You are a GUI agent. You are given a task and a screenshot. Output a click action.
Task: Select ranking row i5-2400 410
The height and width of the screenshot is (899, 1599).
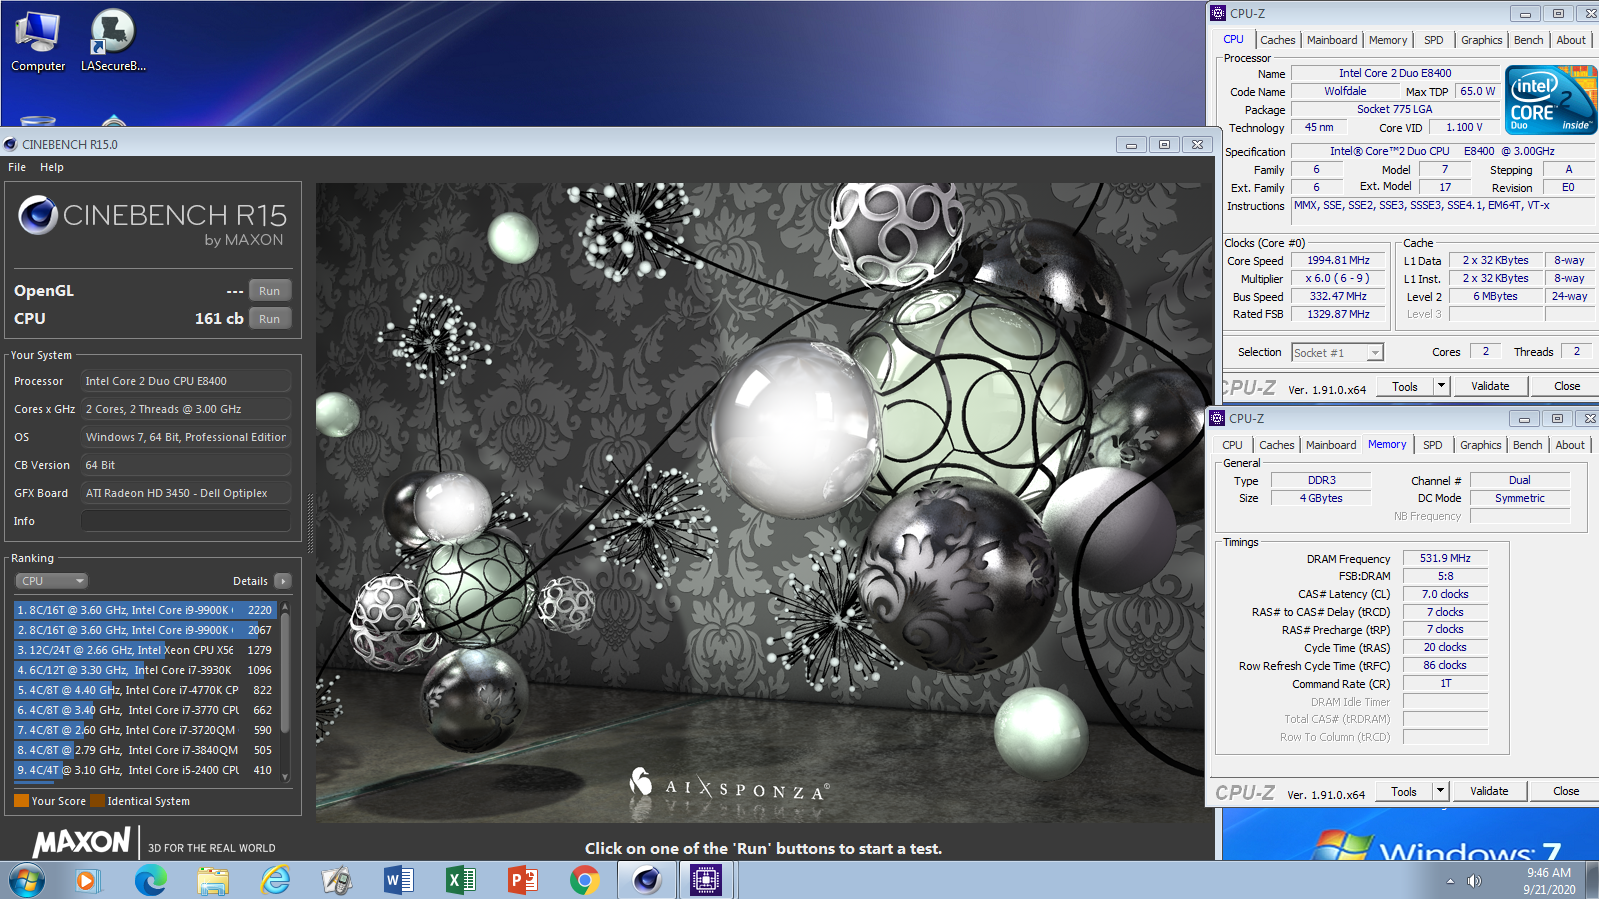coord(145,770)
